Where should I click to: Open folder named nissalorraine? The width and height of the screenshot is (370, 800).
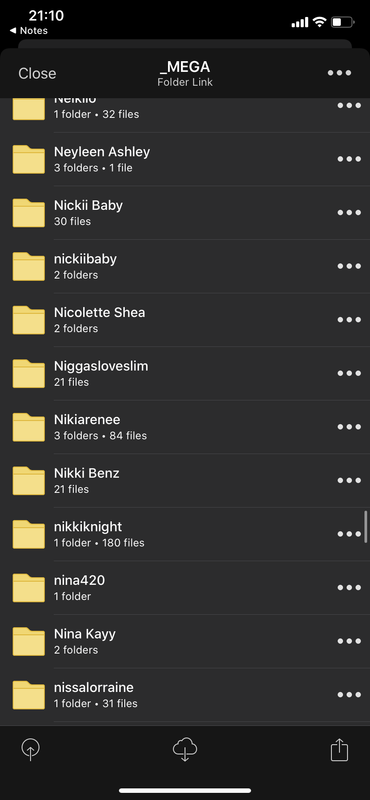(185, 695)
